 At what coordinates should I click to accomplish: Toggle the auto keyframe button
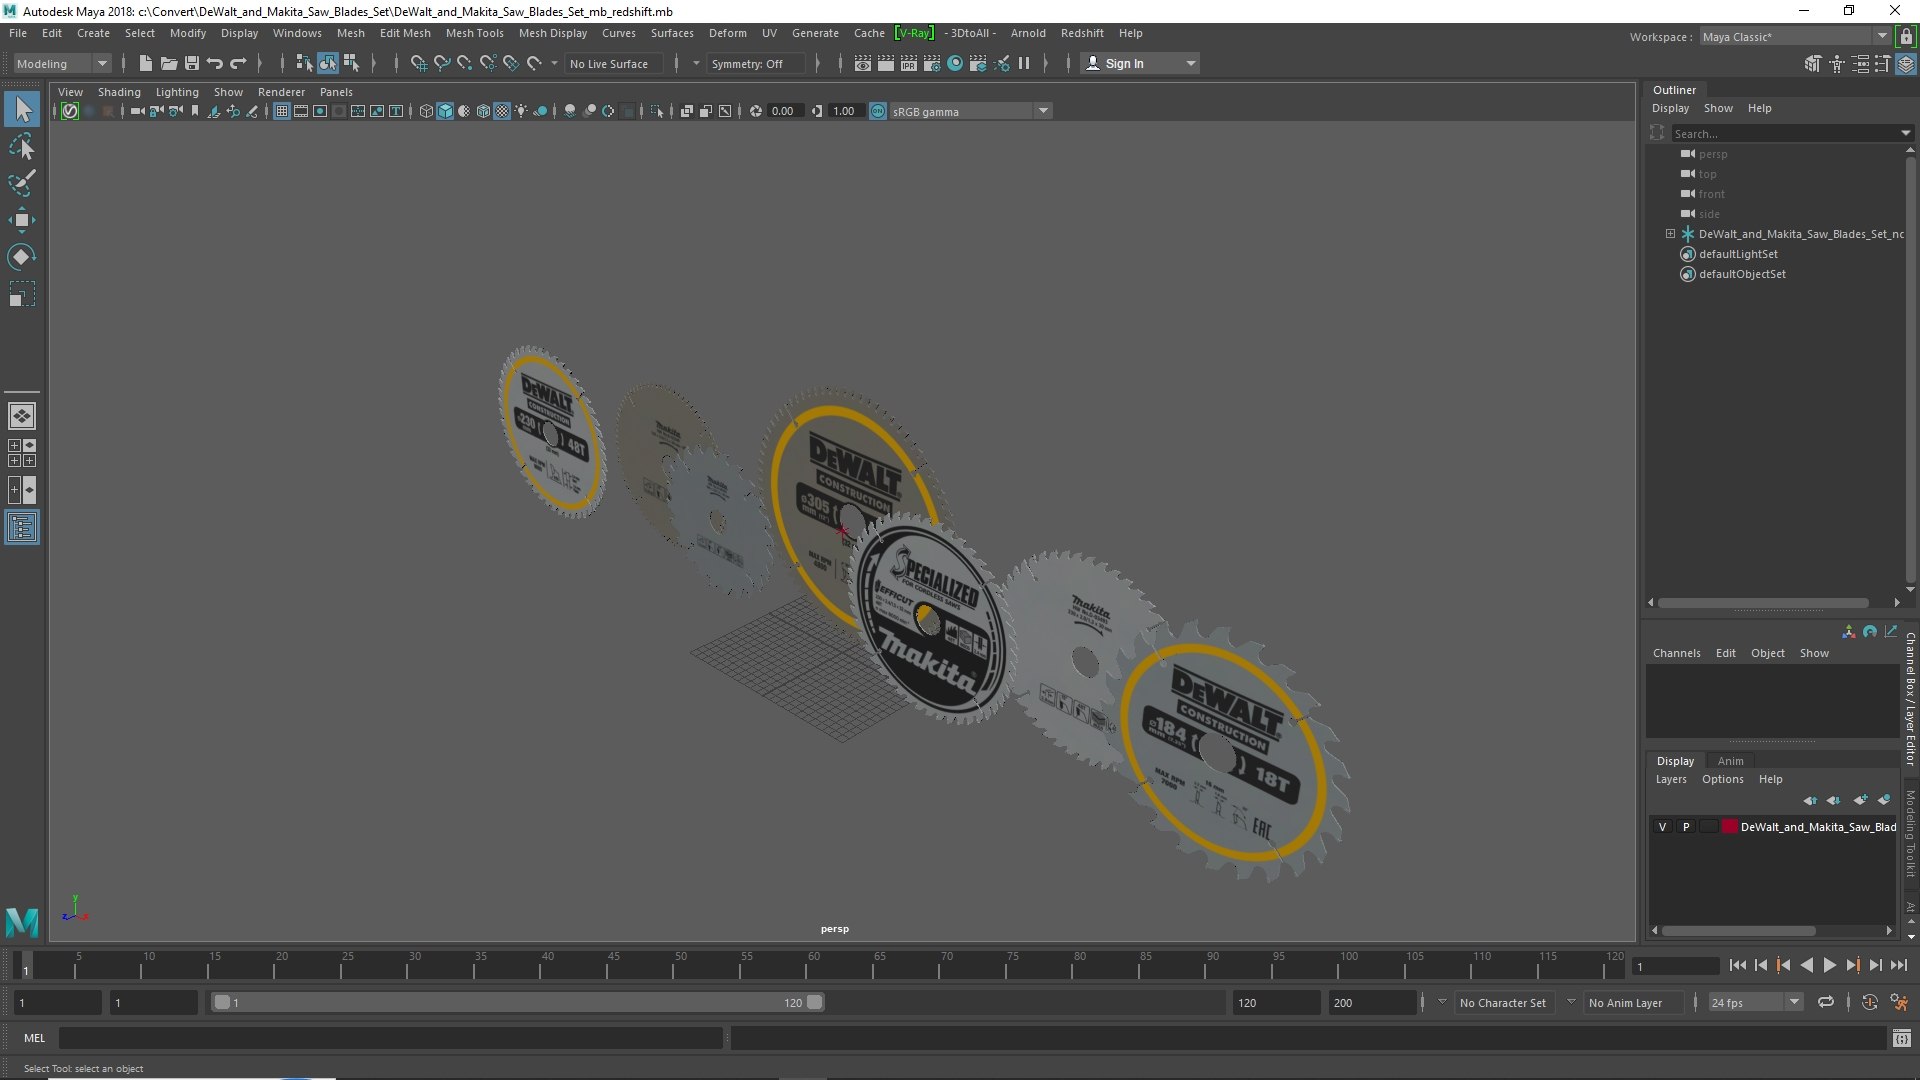pos(1869,1002)
